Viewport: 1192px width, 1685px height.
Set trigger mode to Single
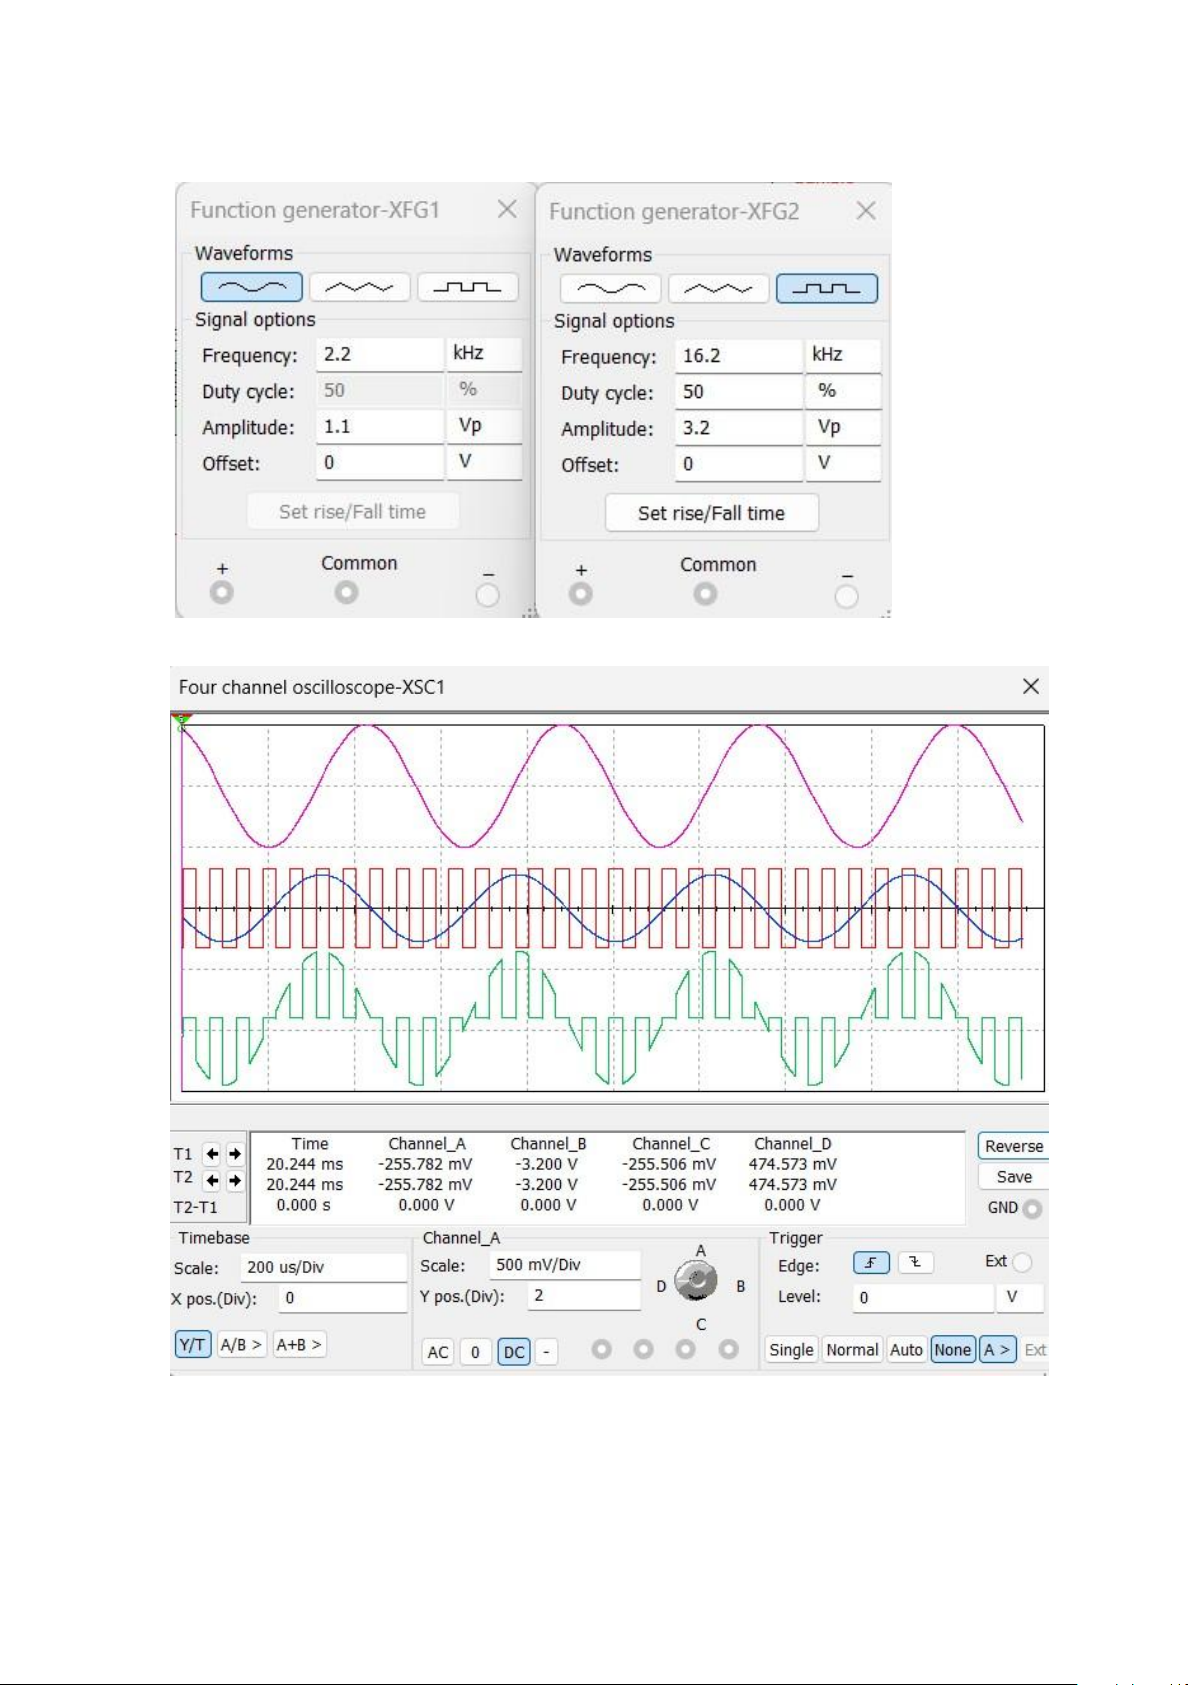[791, 1350]
